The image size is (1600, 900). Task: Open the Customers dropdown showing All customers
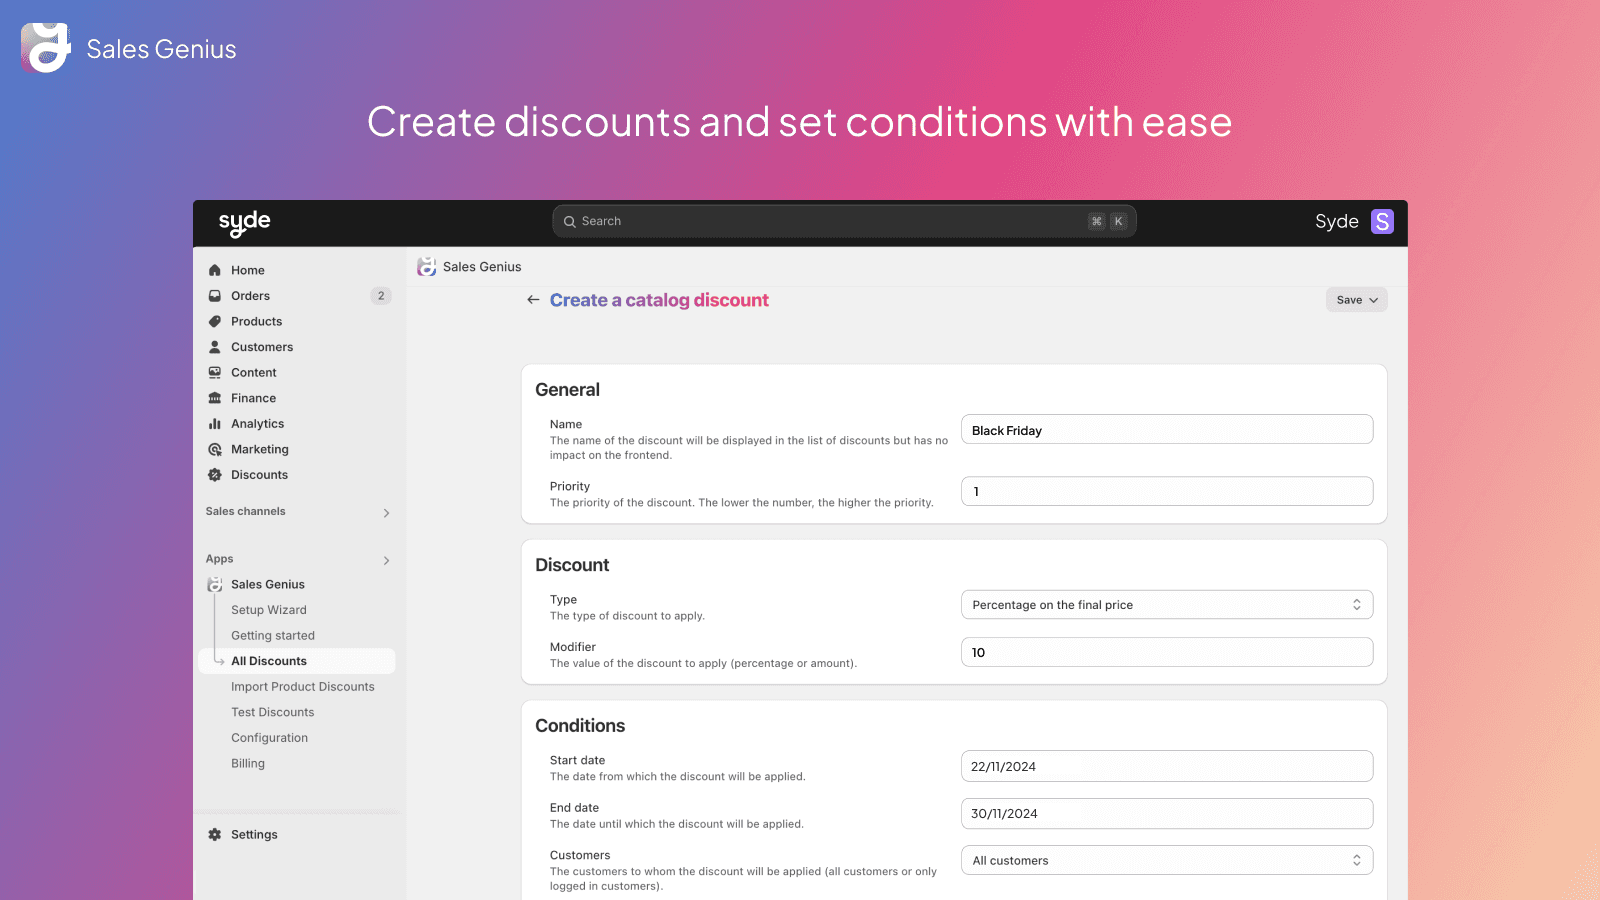click(1166, 860)
